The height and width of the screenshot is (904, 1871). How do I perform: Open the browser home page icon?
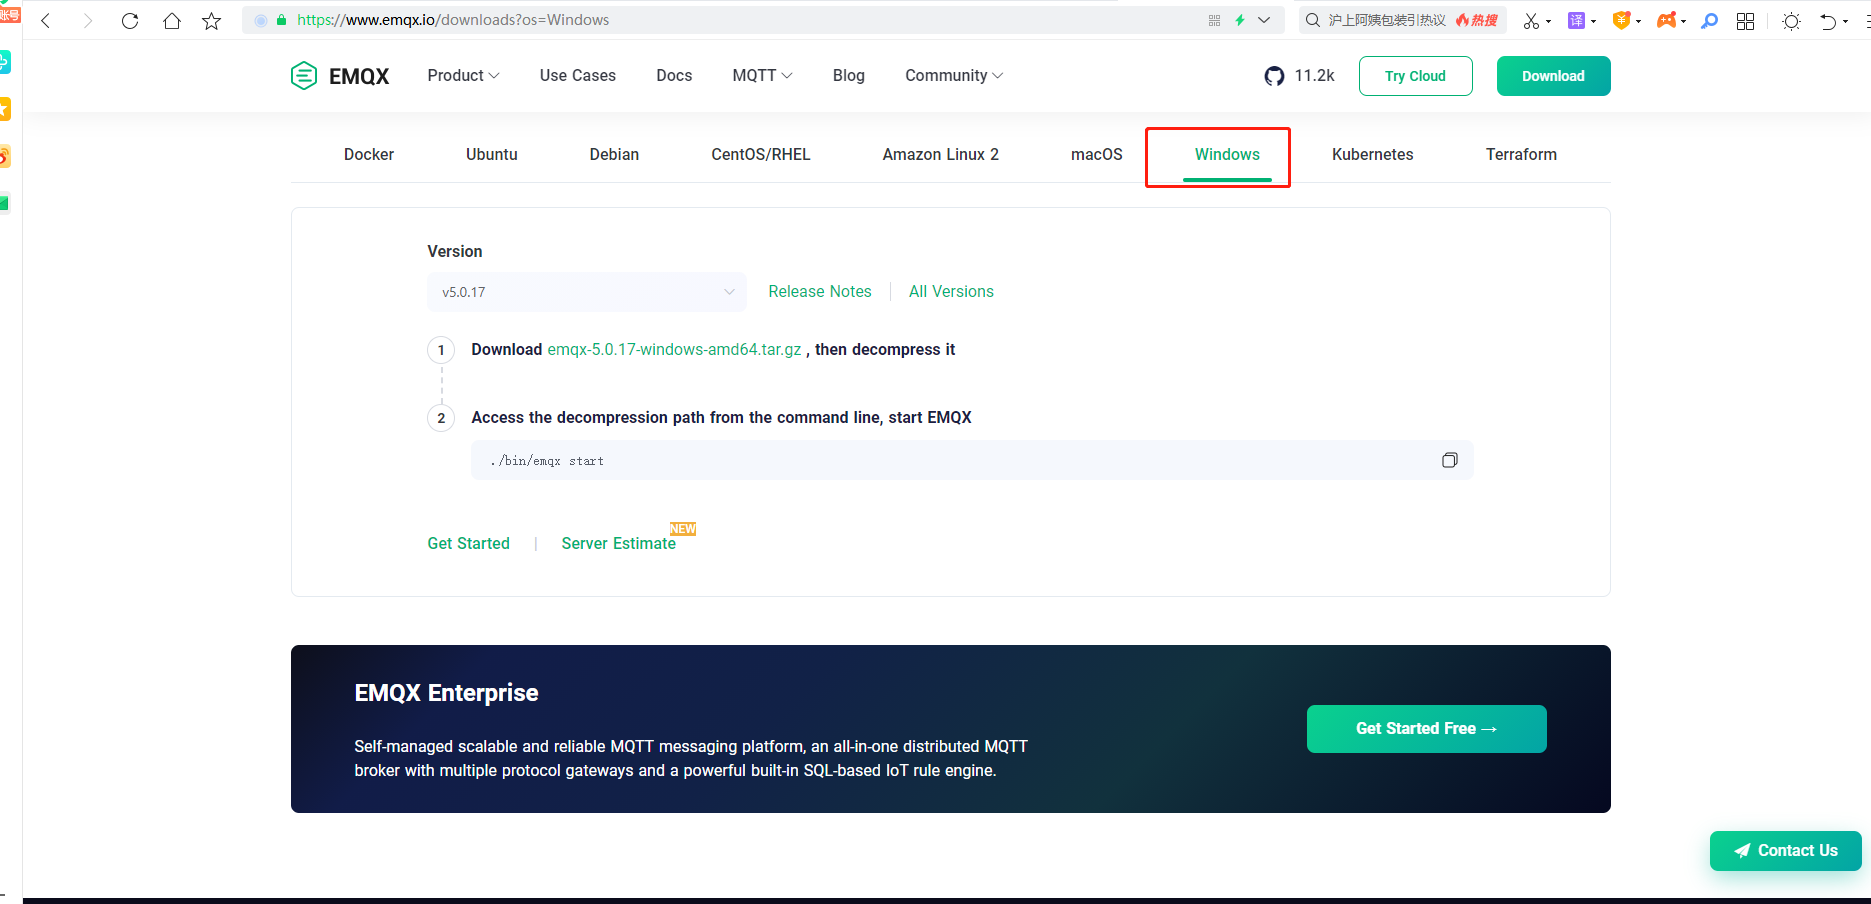click(x=172, y=20)
